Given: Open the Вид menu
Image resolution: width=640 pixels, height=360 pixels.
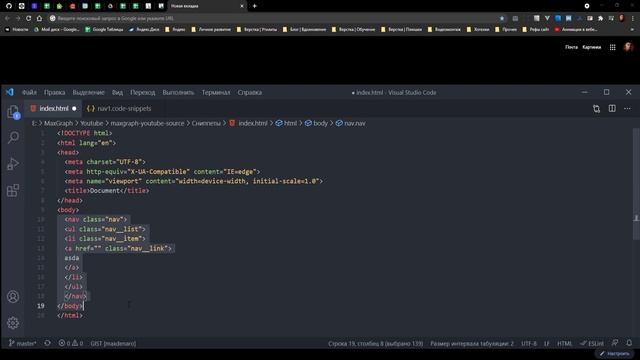Looking at the screenshot, I should tap(117, 93).
